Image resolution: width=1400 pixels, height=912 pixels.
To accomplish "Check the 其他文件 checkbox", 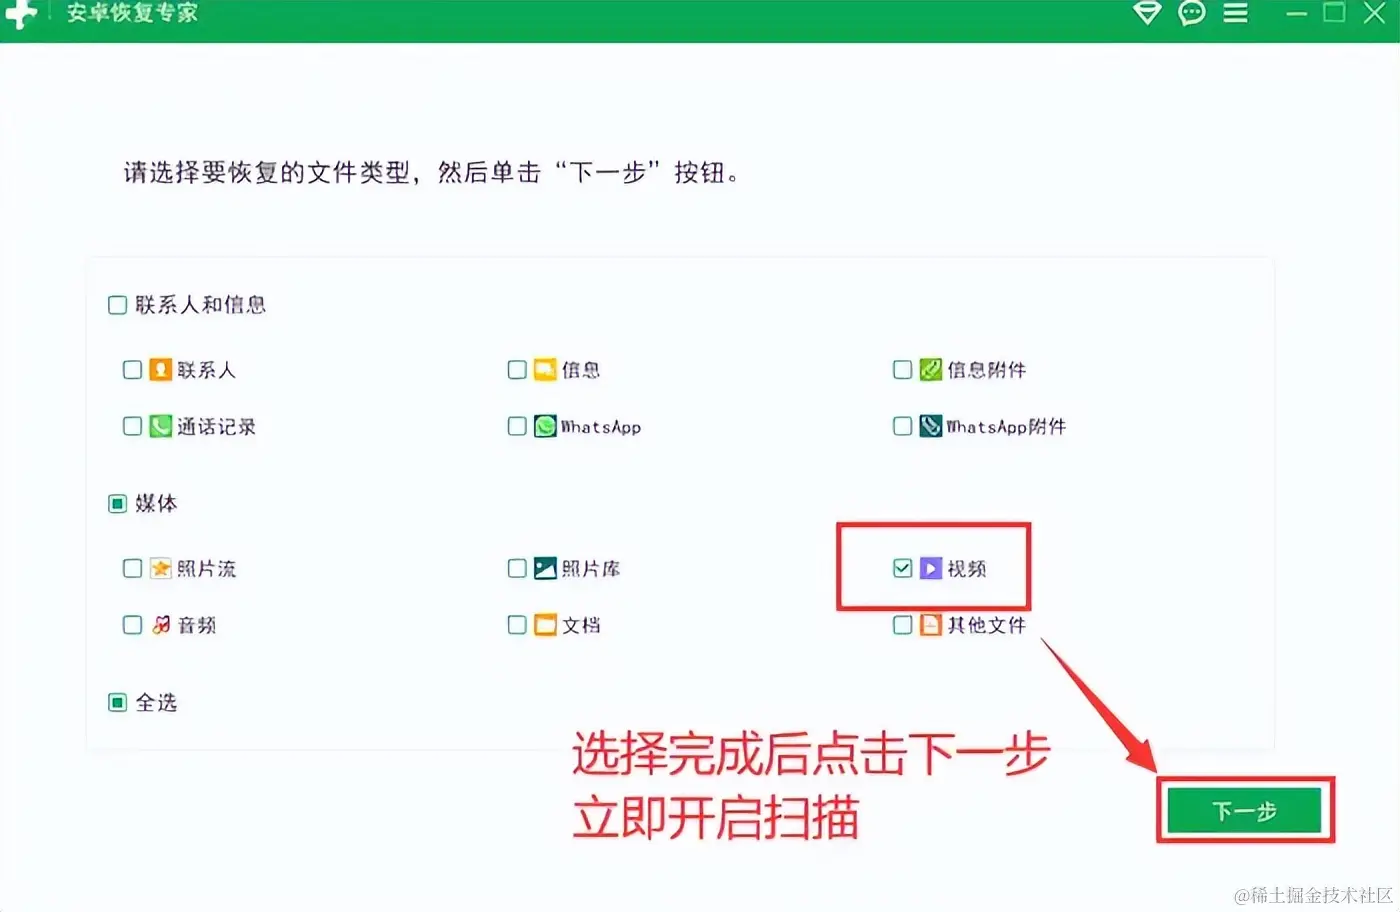I will tap(902, 625).
